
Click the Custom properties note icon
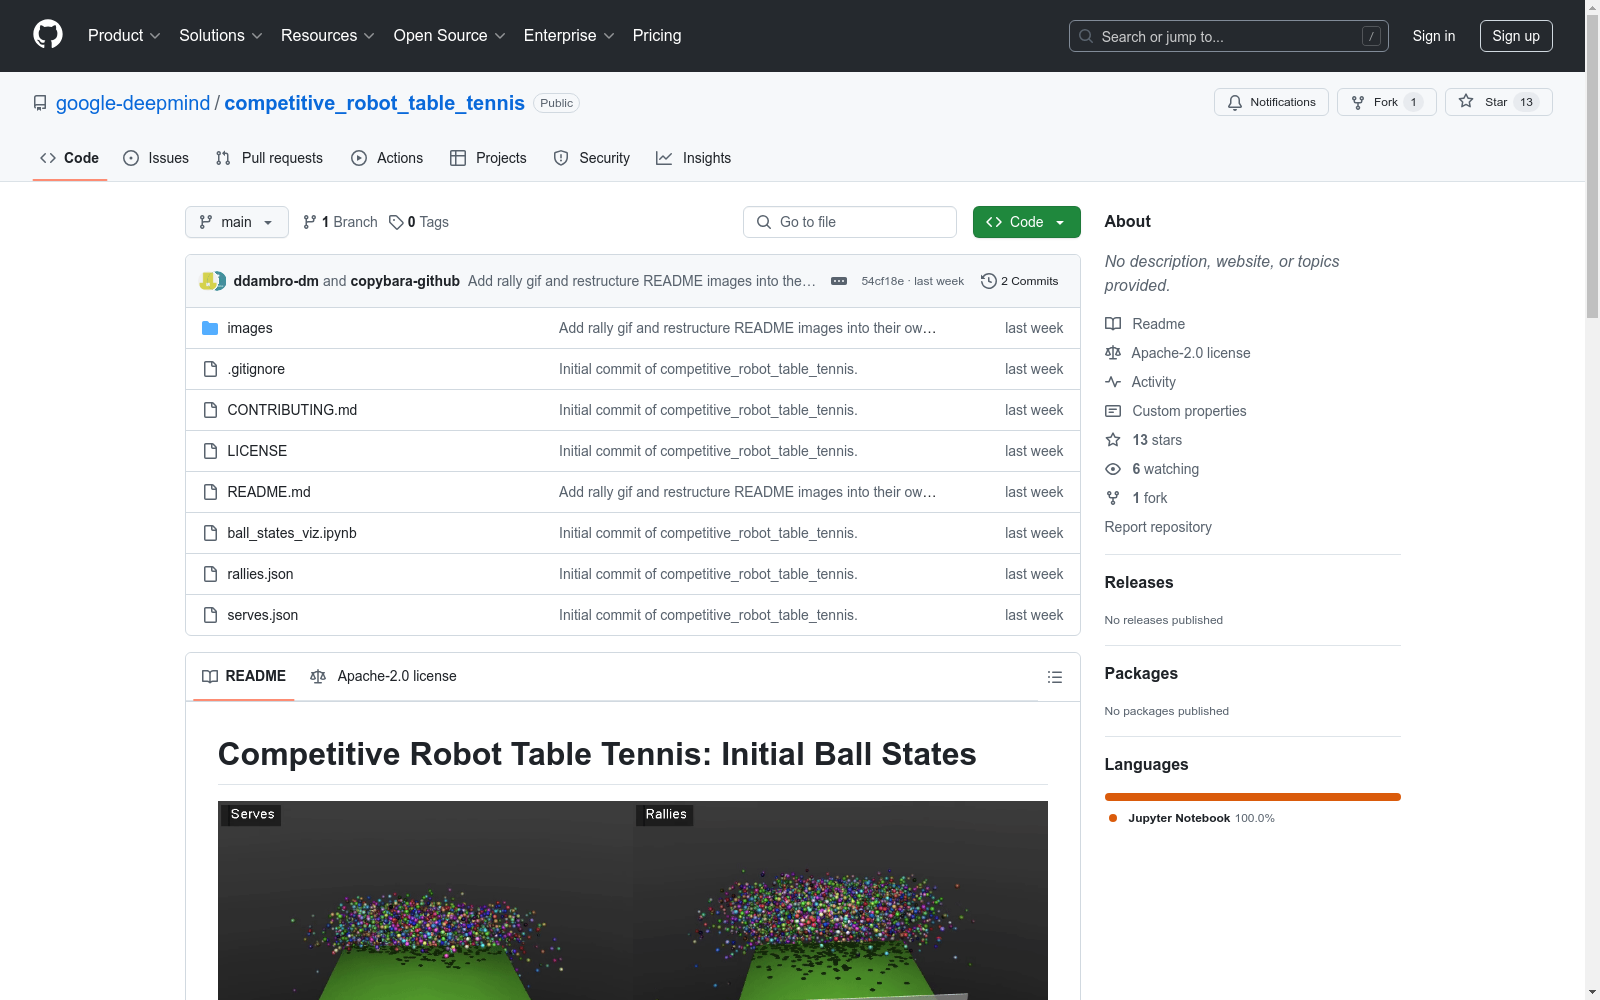1113,411
